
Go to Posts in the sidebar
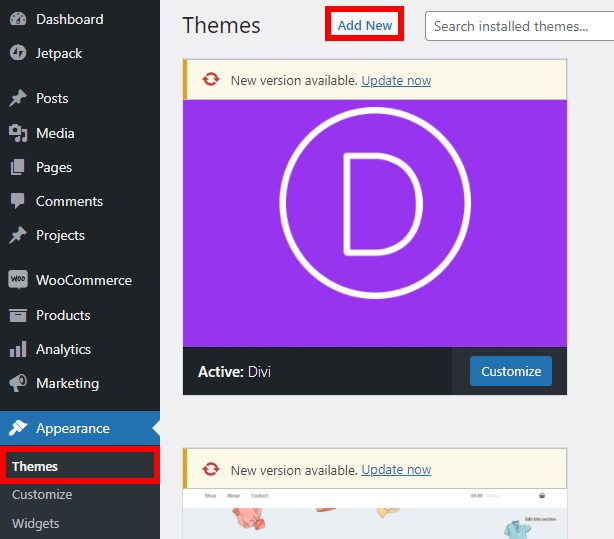[80, 98]
